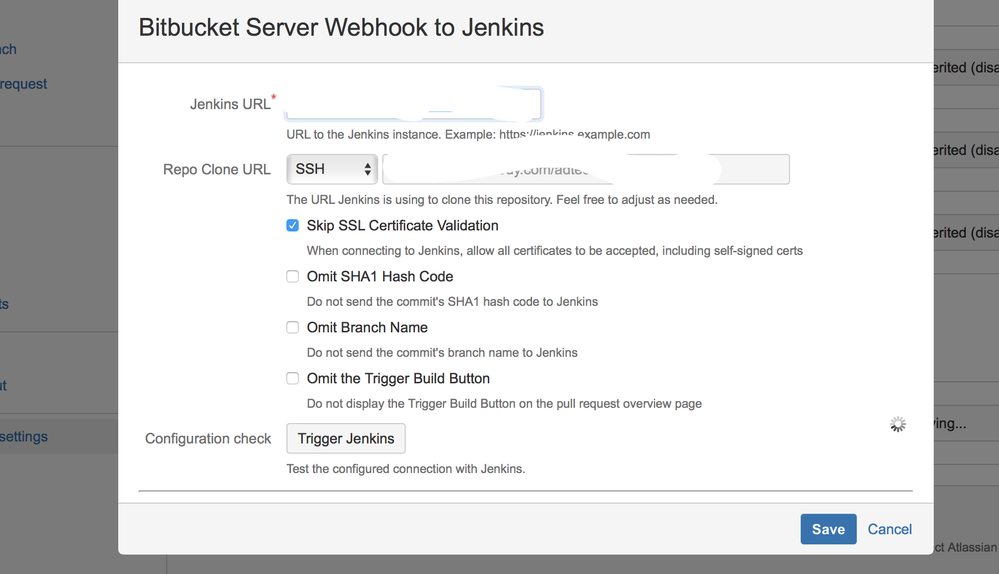Click the cut-off 'nch' sidebar link
The image size is (999, 574).
(x=9, y=49)
